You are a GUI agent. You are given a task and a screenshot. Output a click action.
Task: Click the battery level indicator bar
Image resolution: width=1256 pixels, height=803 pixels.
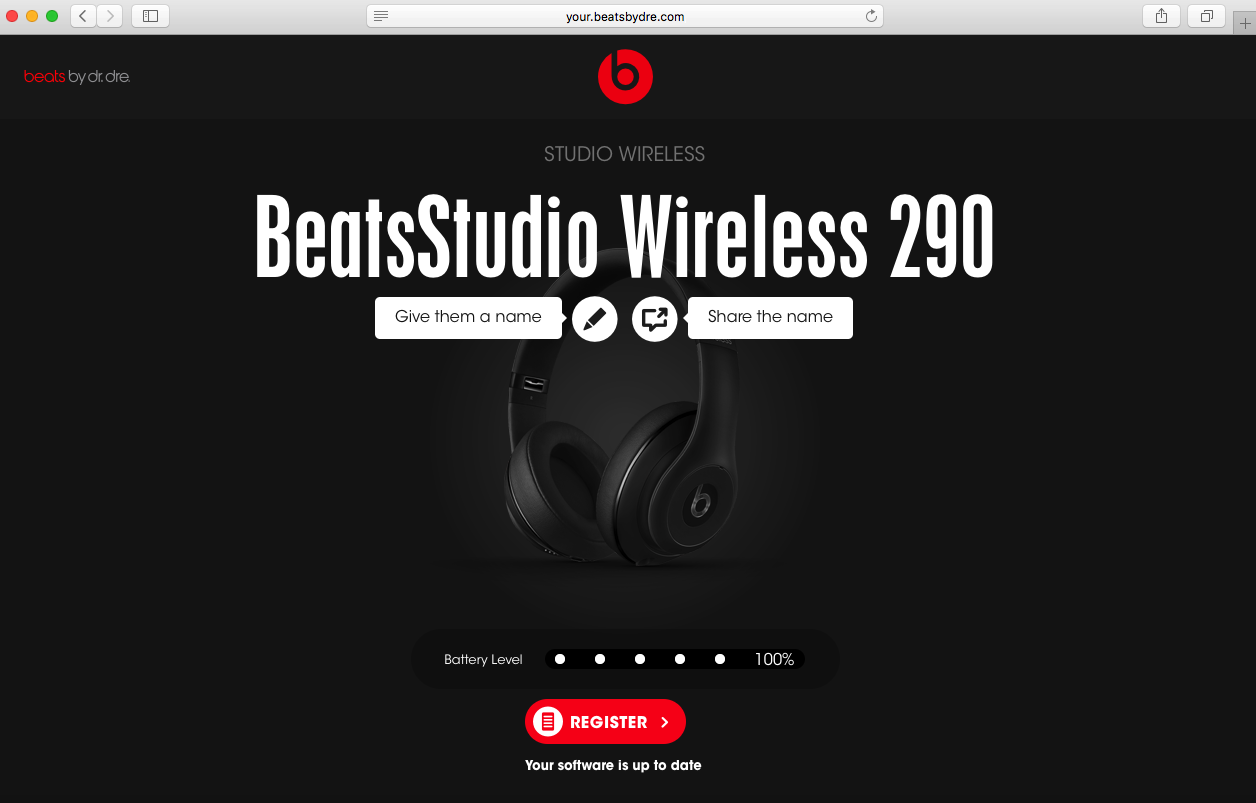[x=674, y=659]
